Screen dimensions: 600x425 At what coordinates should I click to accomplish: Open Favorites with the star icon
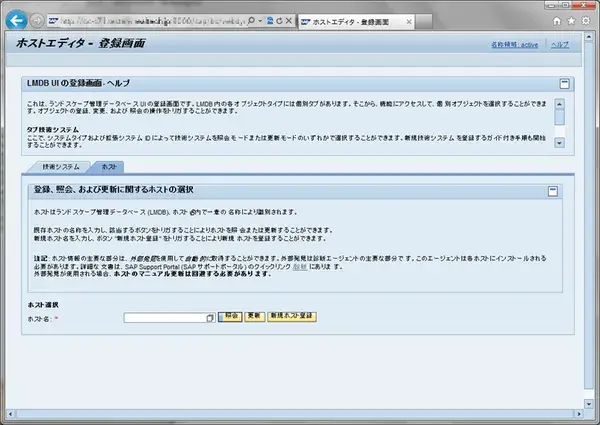point(571,21)
